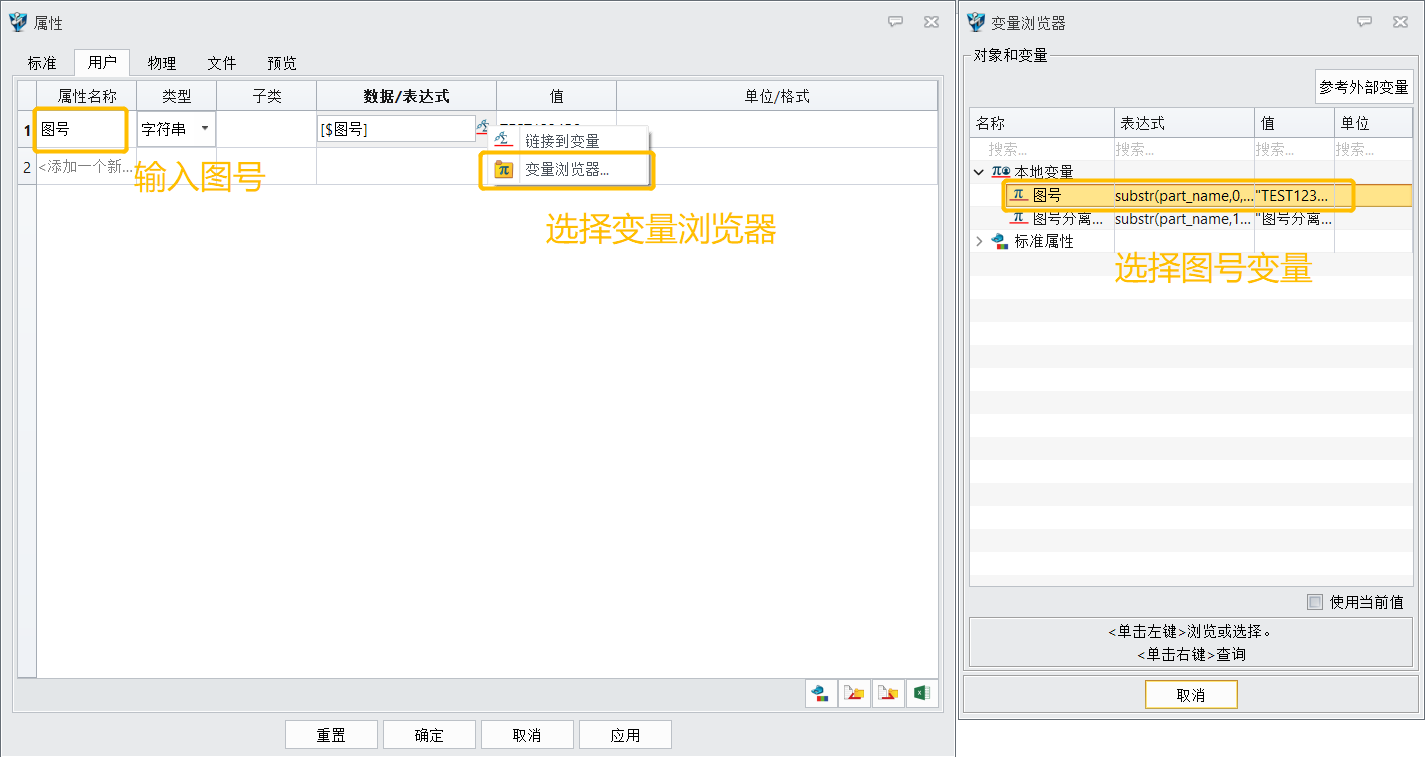Click the Excel export icon in properties dialog

coord(922,694)
